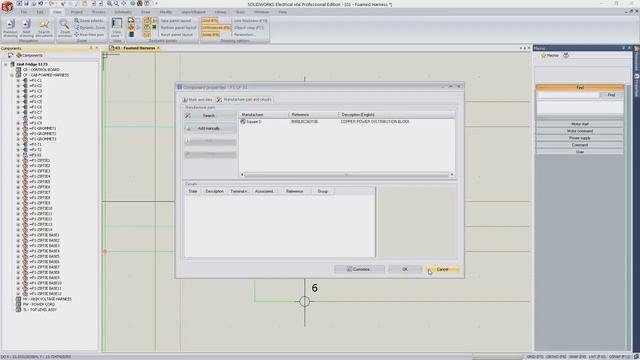Open the Schematic ribbon tab

(123, 12)
